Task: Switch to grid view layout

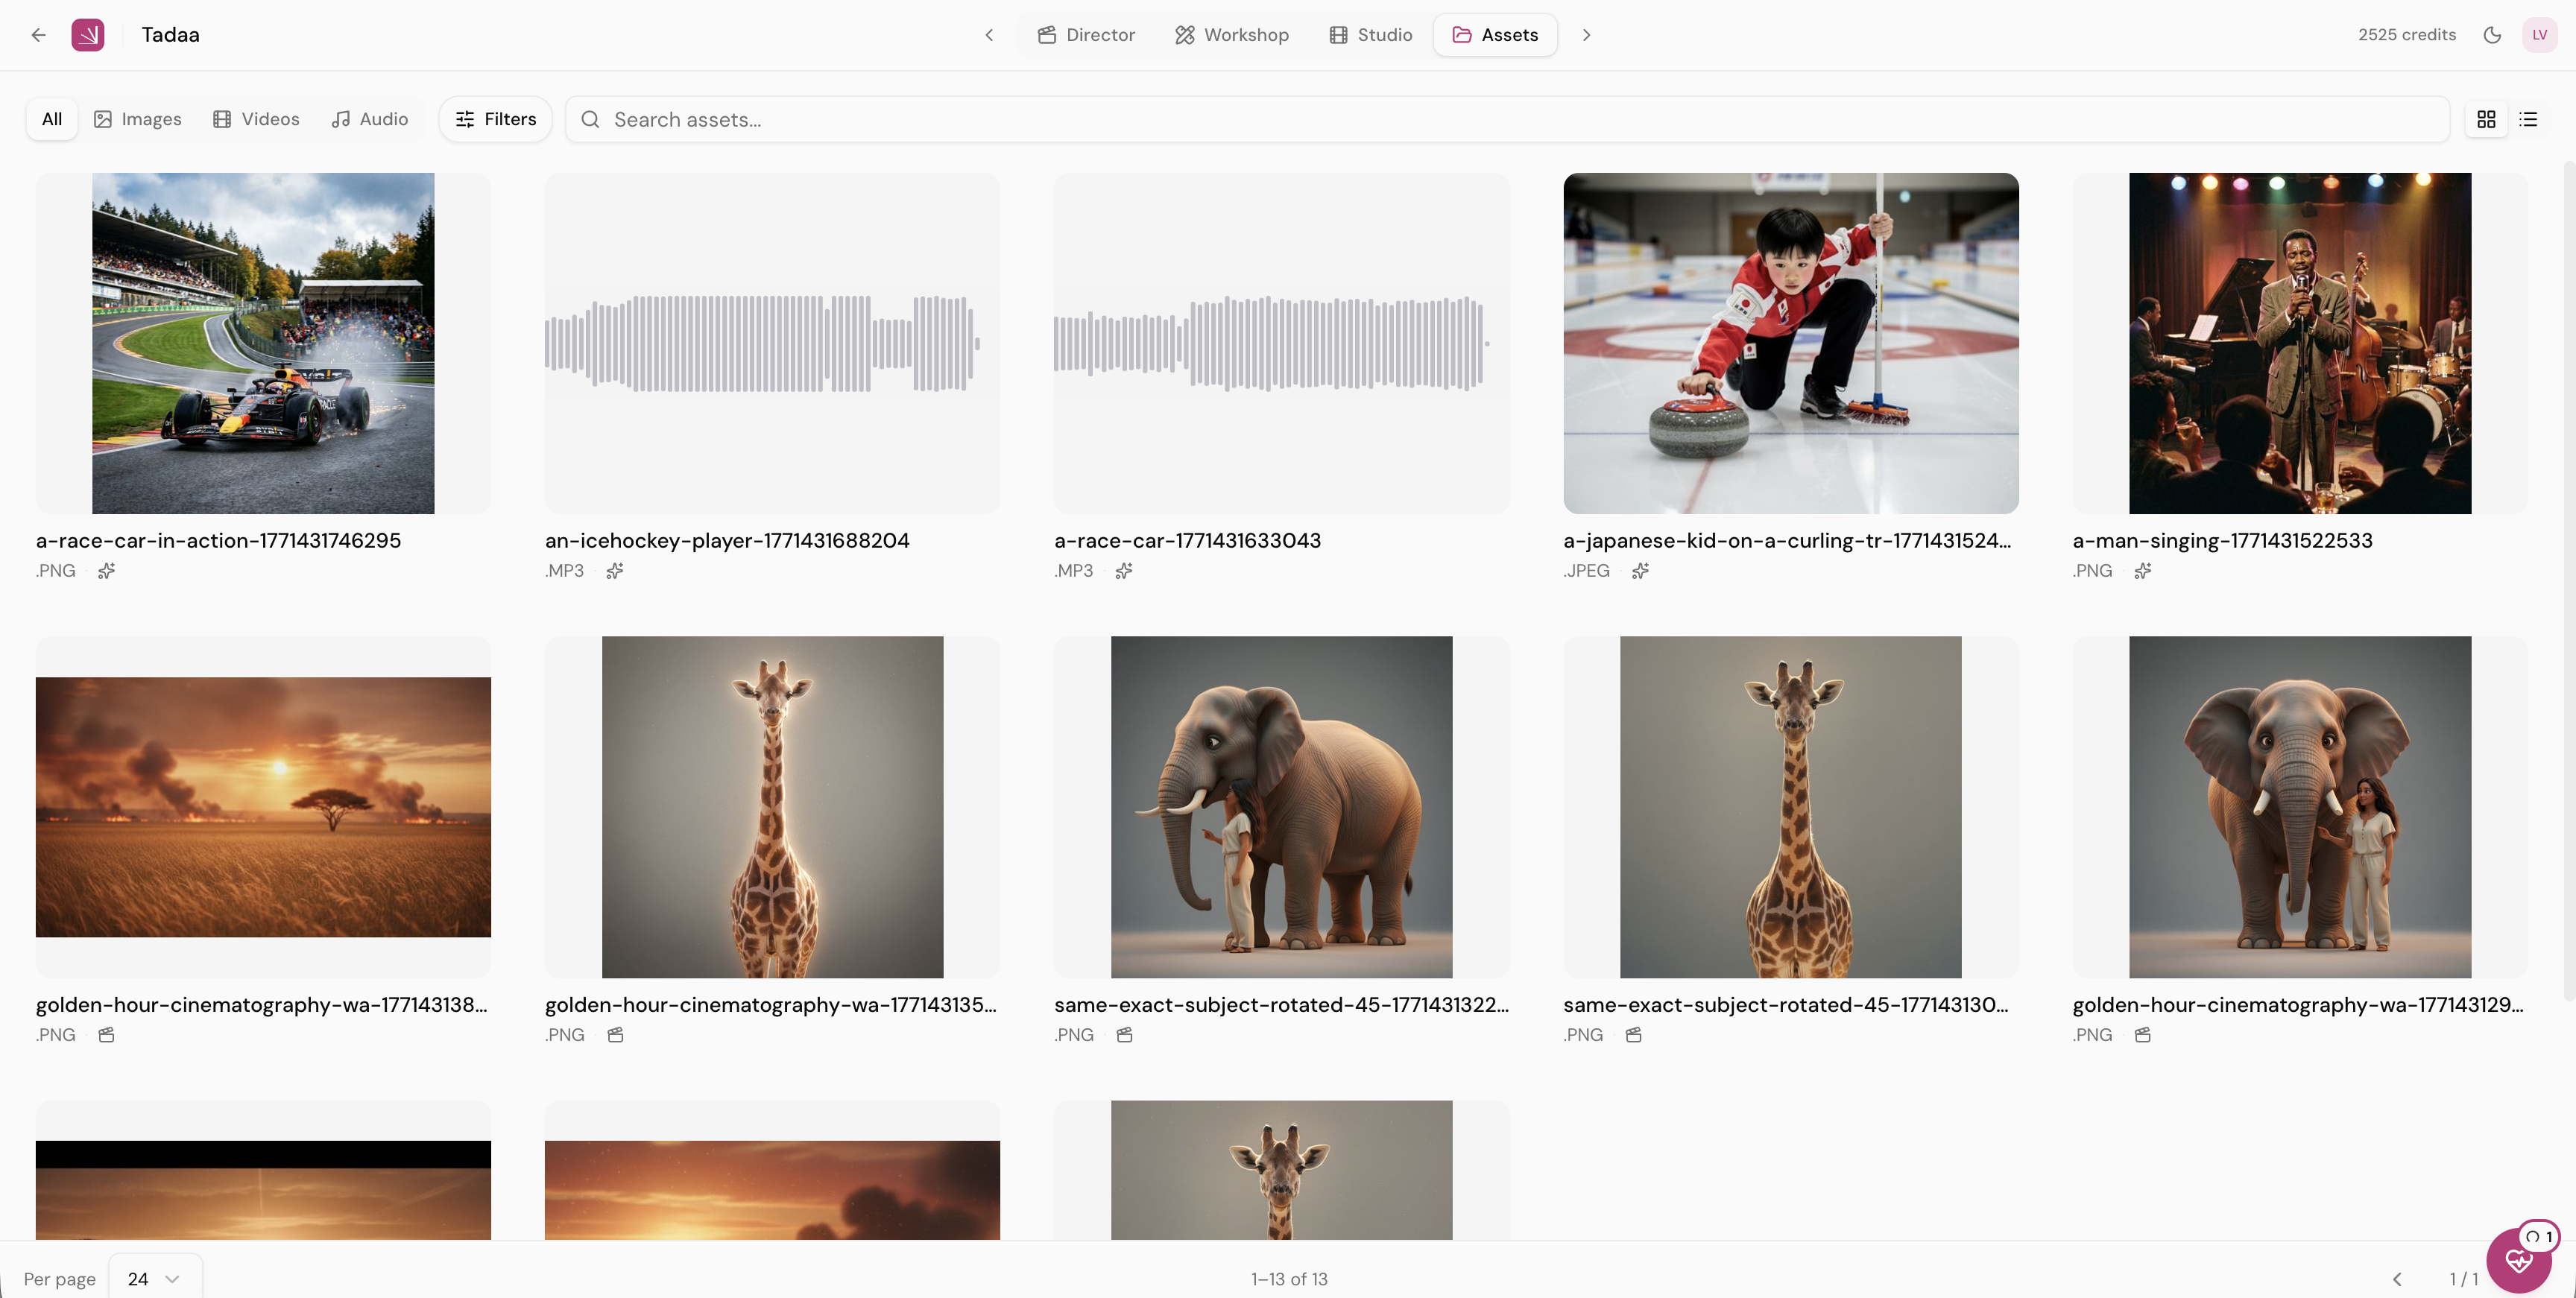Action: (2486, 120)
